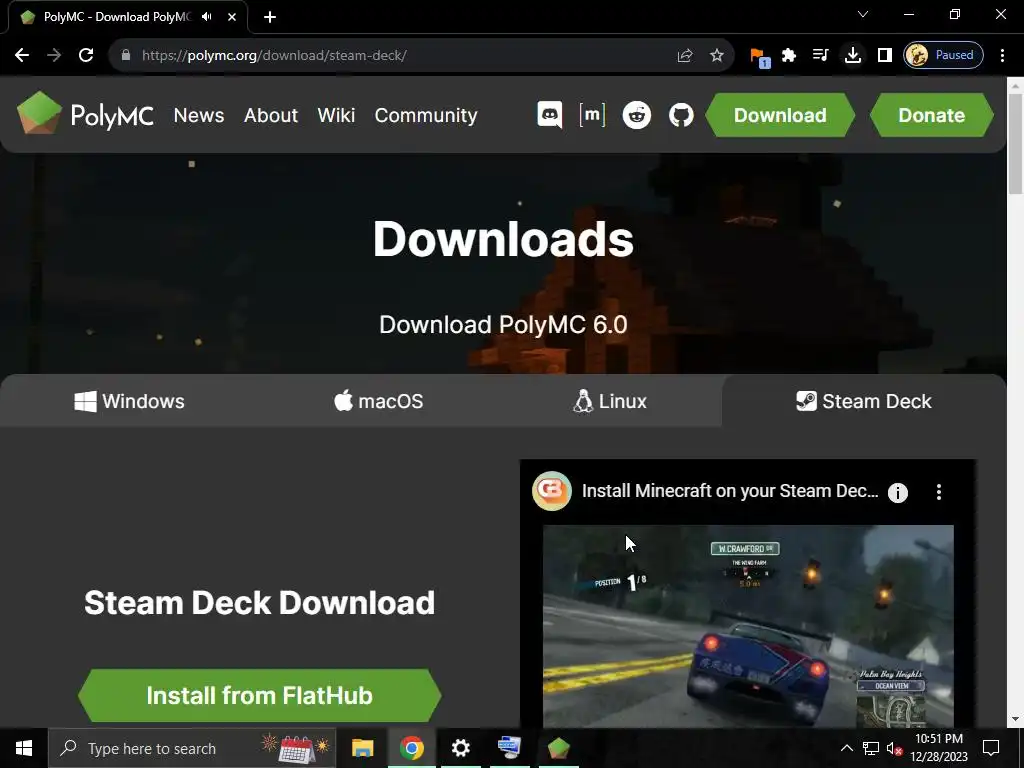Open Settings gear in taskbar
The image size is (1024, 768).
(x=460, y=748)
